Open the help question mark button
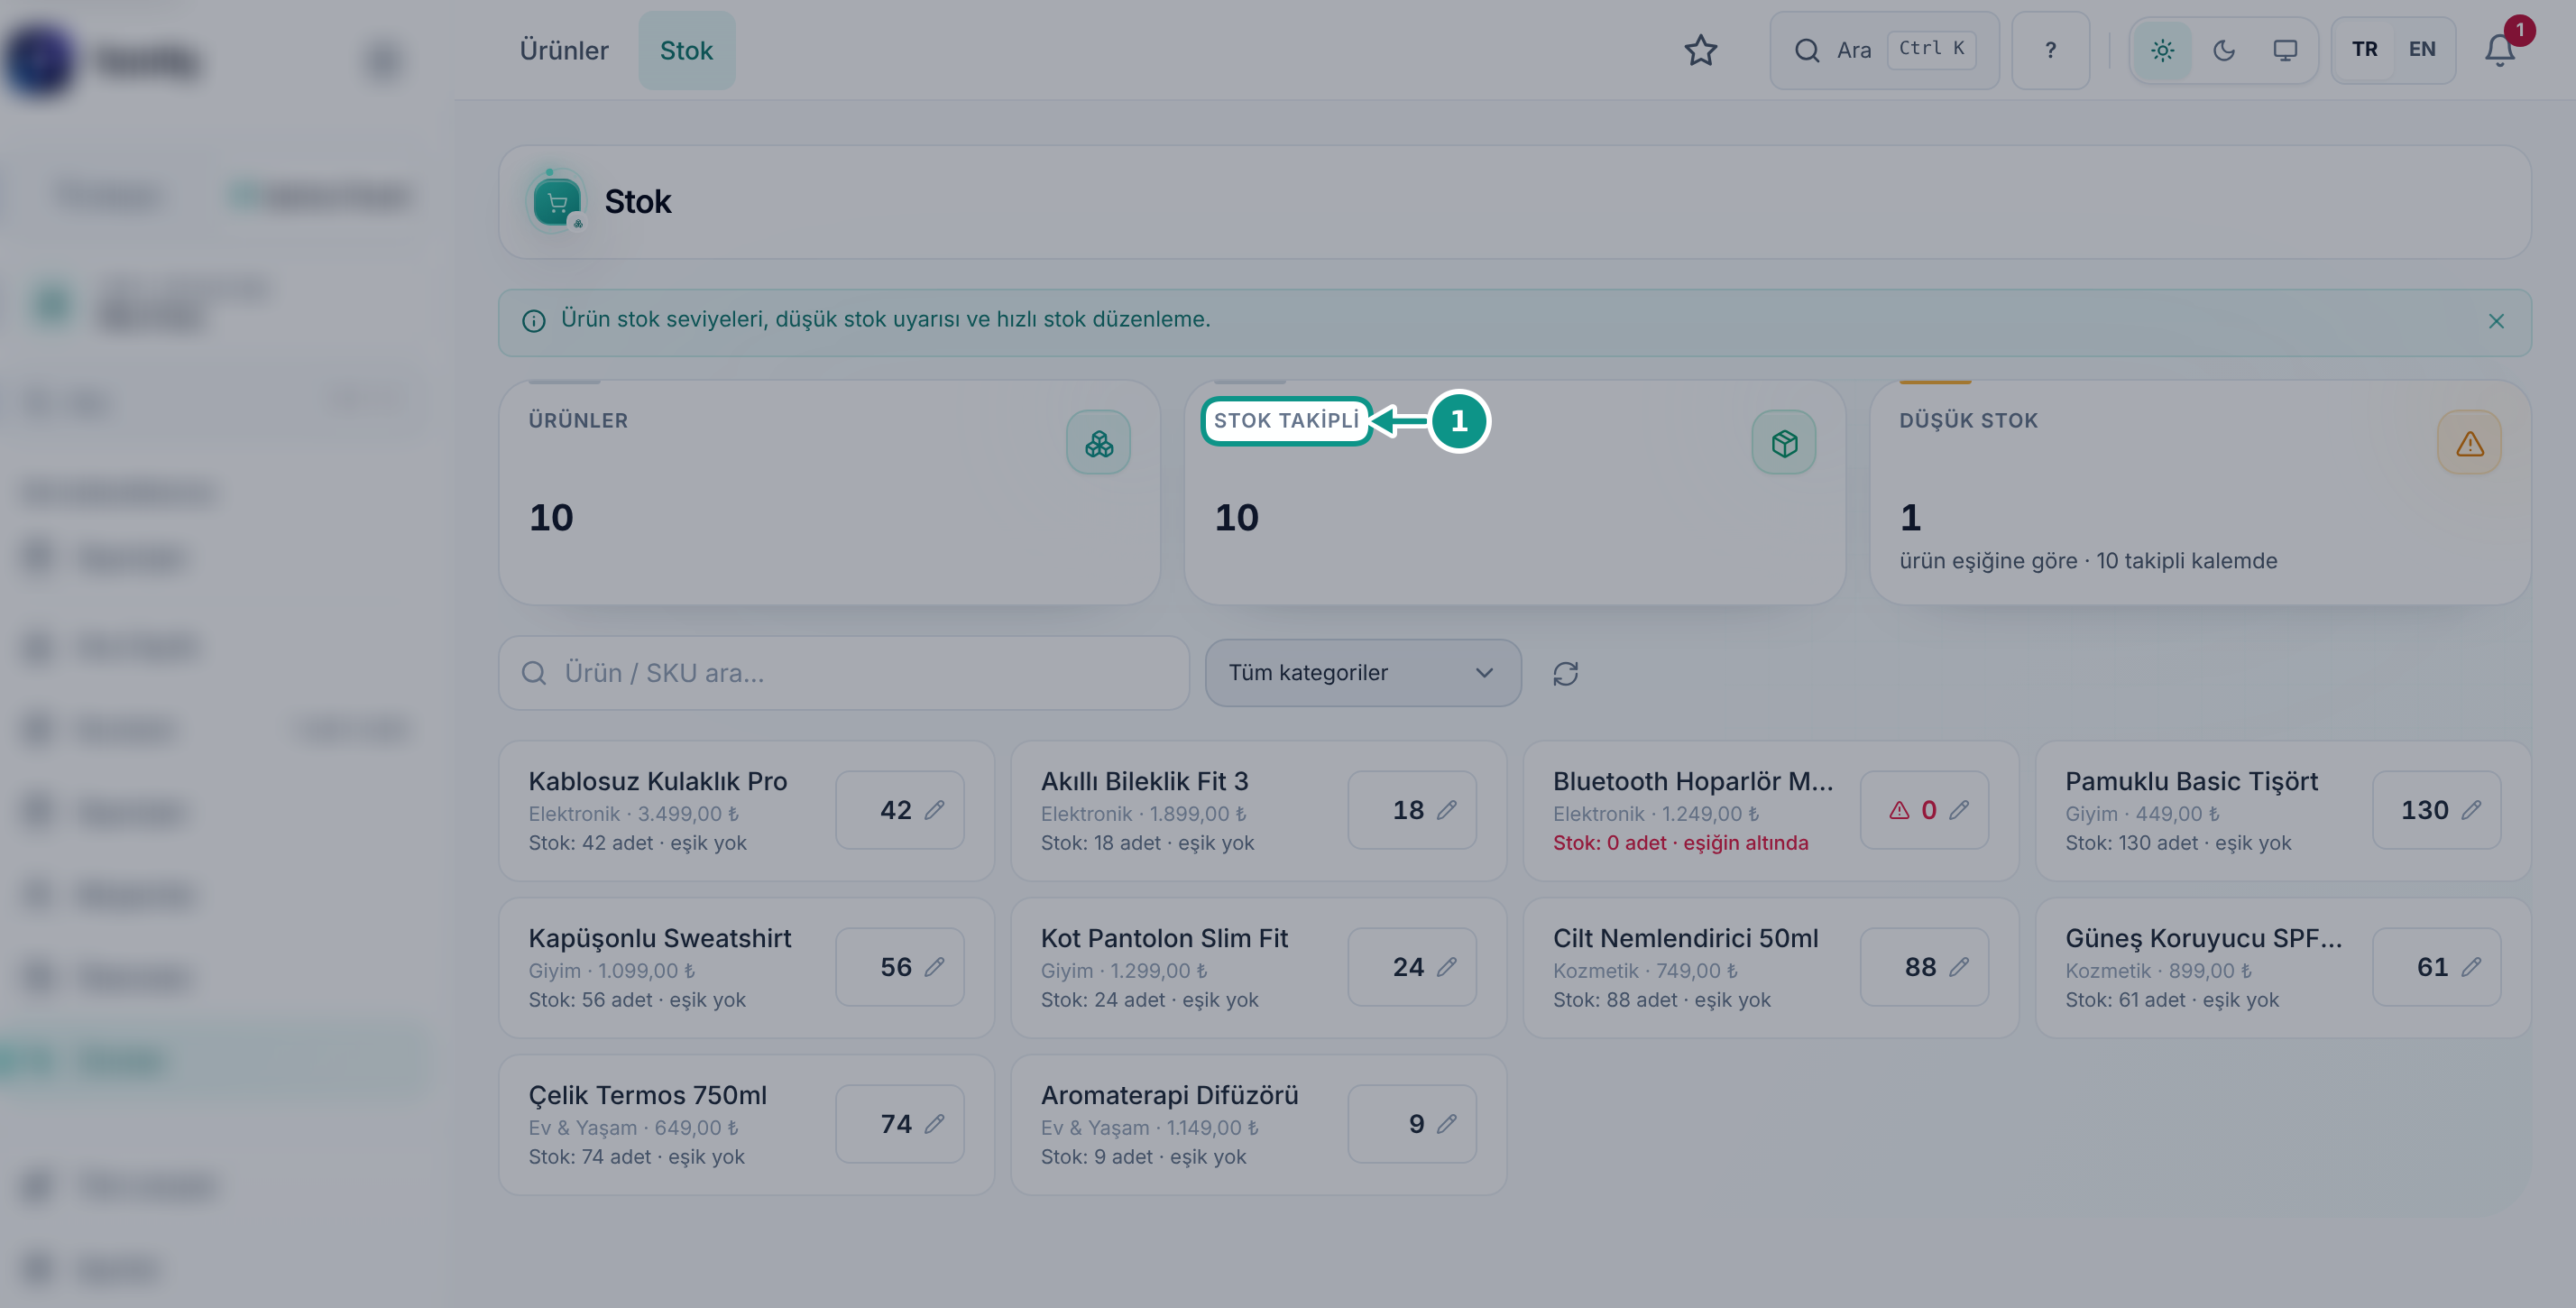Image resolution: width=2576 pixels, height=1308 pixels. pos(2050,50)
